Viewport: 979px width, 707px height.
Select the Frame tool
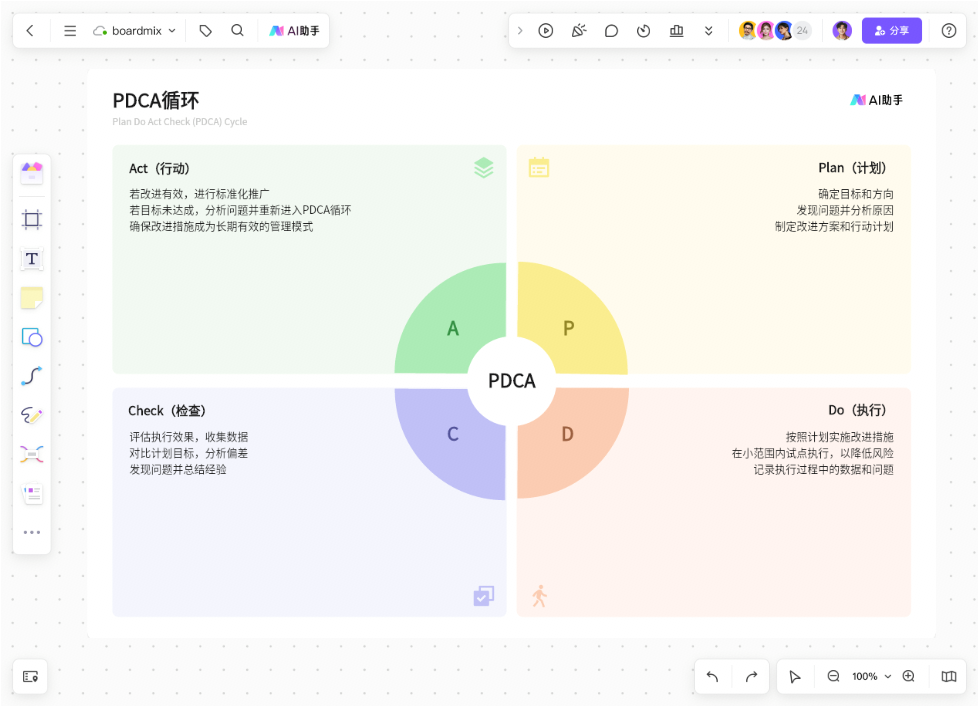coord(32,219)
